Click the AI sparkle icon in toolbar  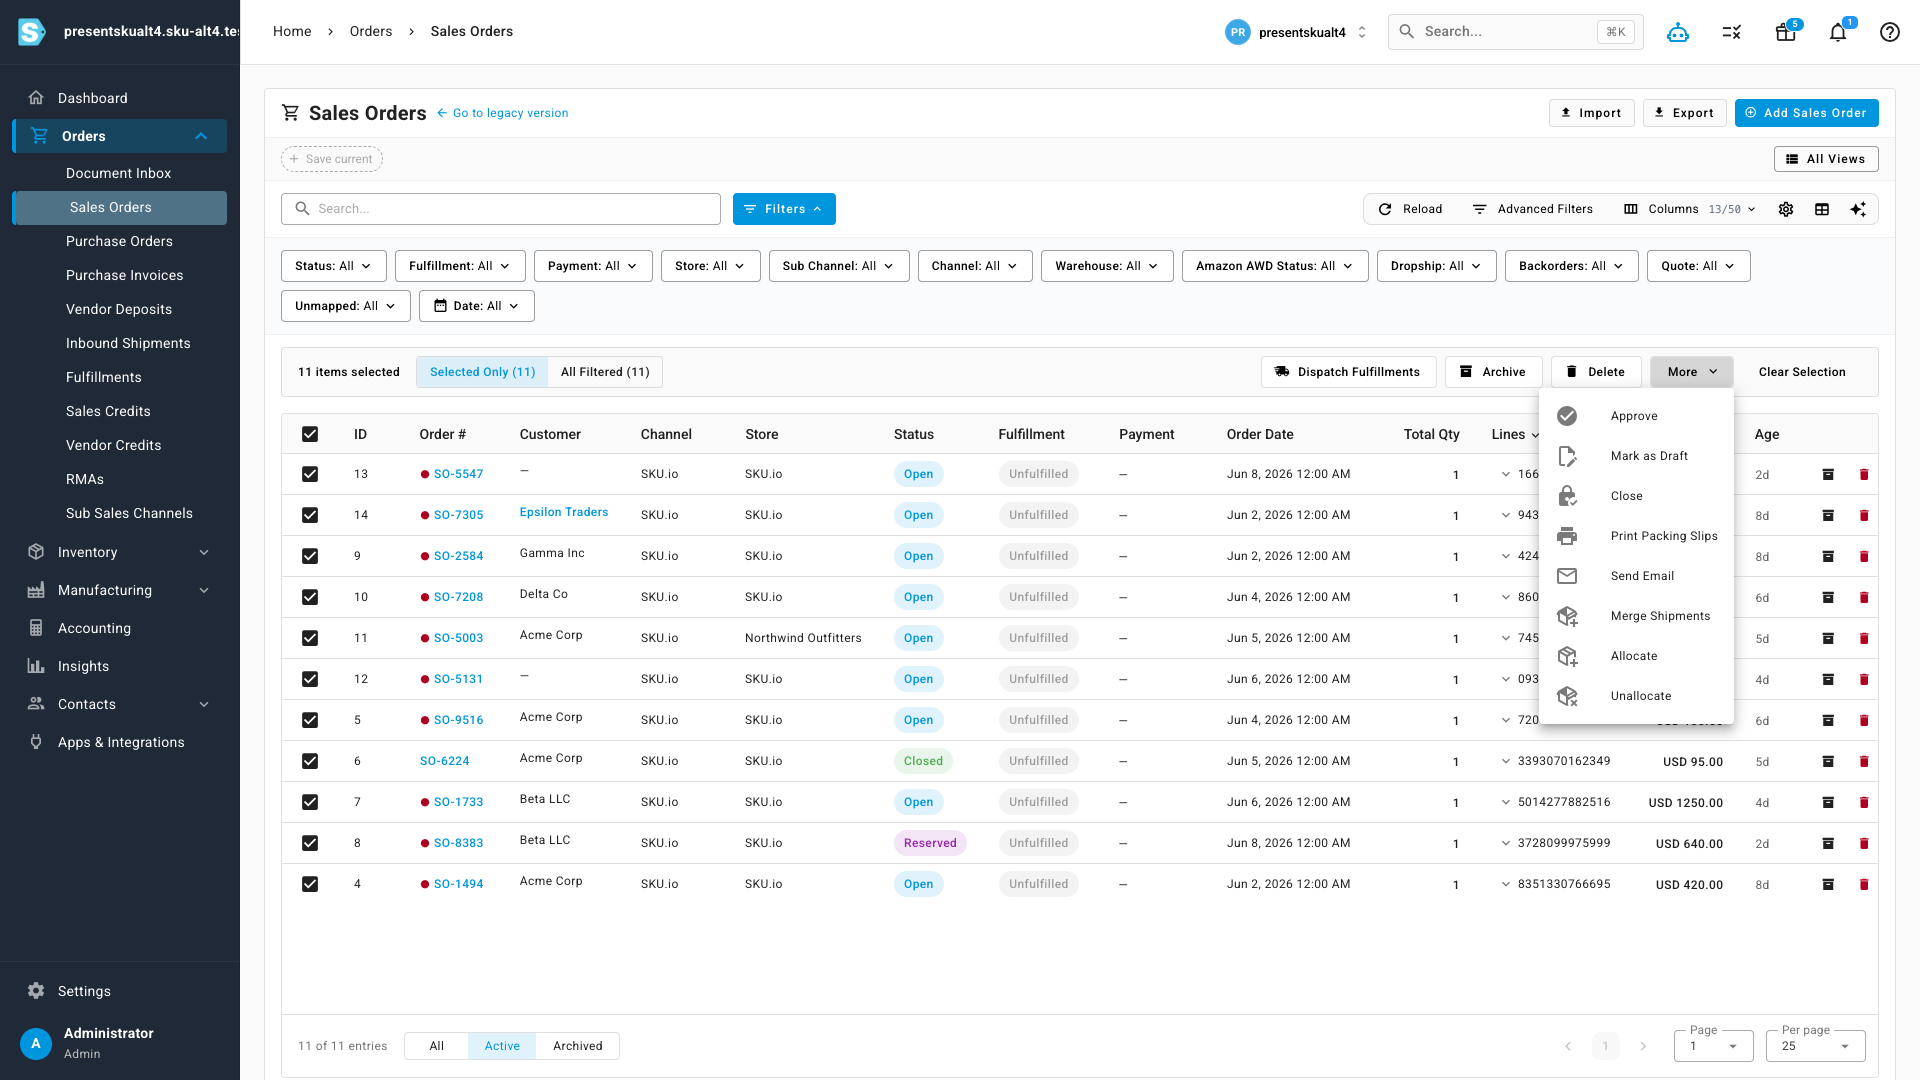(1858, 209)
